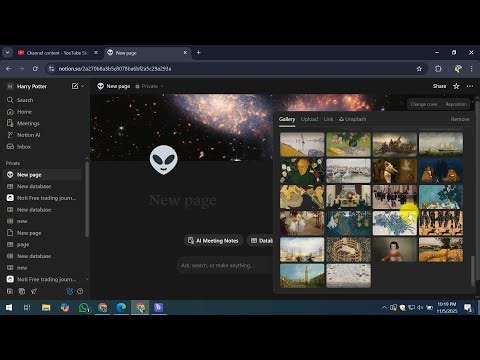Close the YouTube Studio browser tab
480x360 pixels.
(x=96, y=53)
